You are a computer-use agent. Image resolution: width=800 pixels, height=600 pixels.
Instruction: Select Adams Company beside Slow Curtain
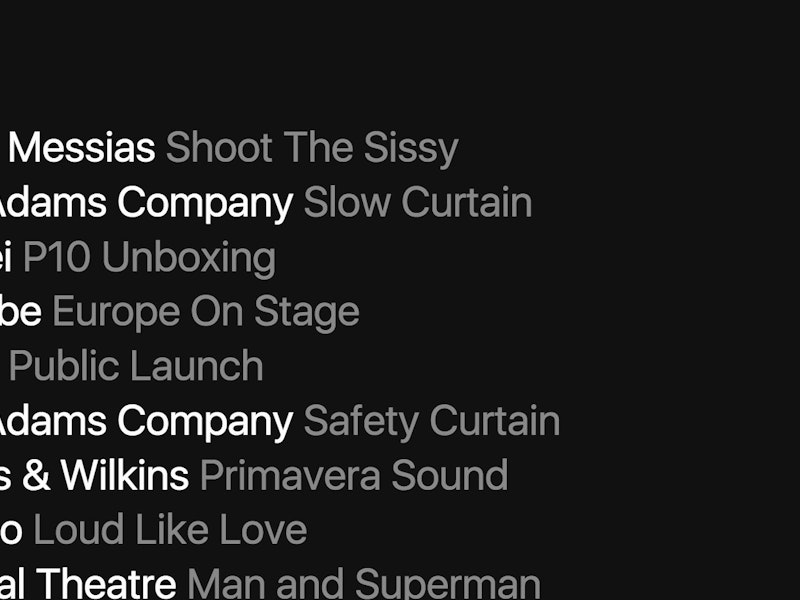click(145, 203)
